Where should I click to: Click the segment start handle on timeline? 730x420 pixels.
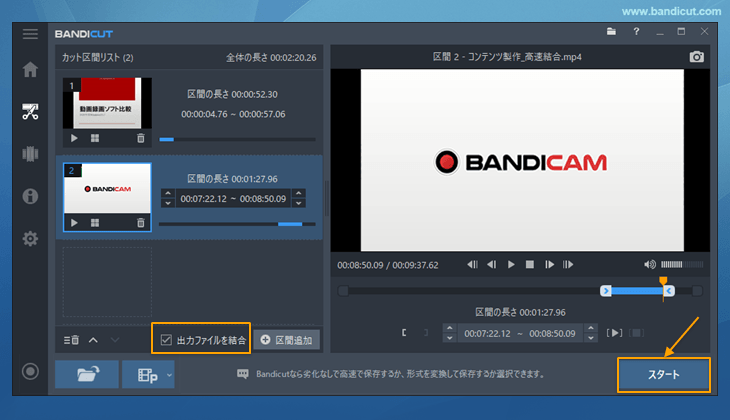(x=605, y=291)
